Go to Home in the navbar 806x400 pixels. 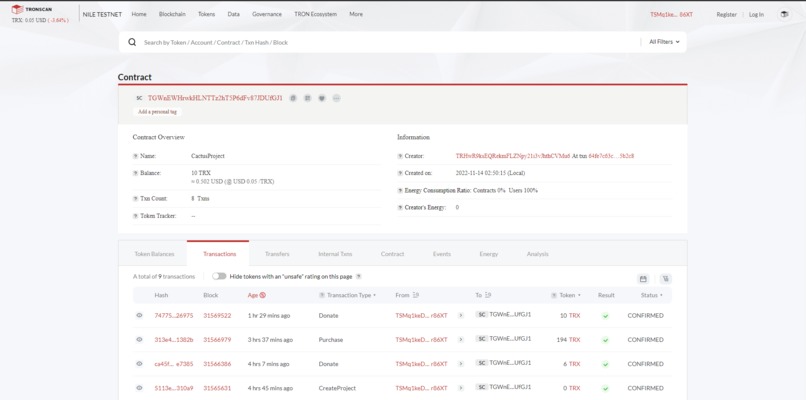click(x=139, y=14)
